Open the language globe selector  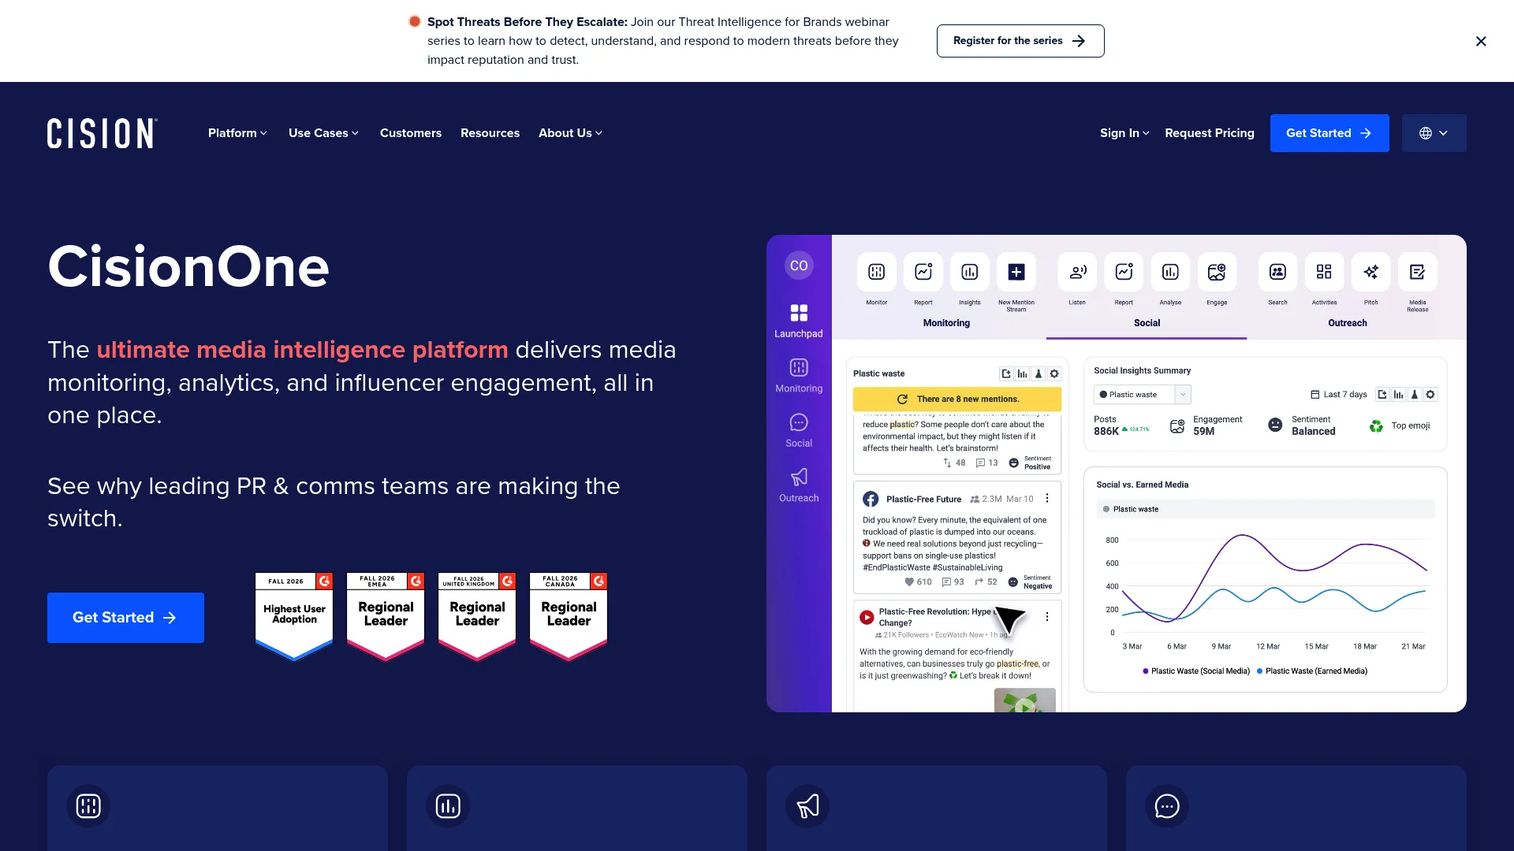click(x=1433, y=133)
